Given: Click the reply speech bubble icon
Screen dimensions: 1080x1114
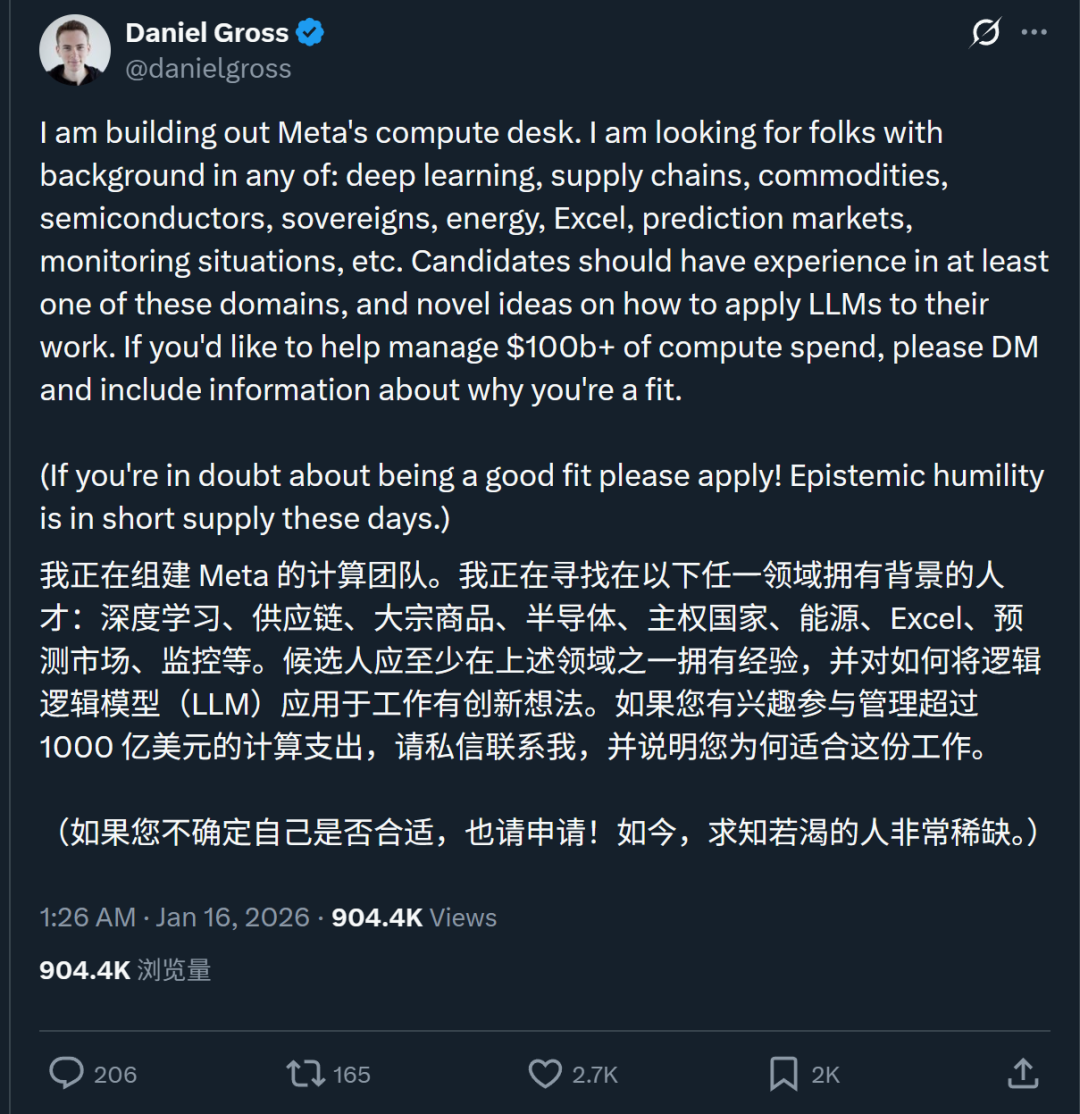Looking at the screenshot, I should tap(66, 1074).
